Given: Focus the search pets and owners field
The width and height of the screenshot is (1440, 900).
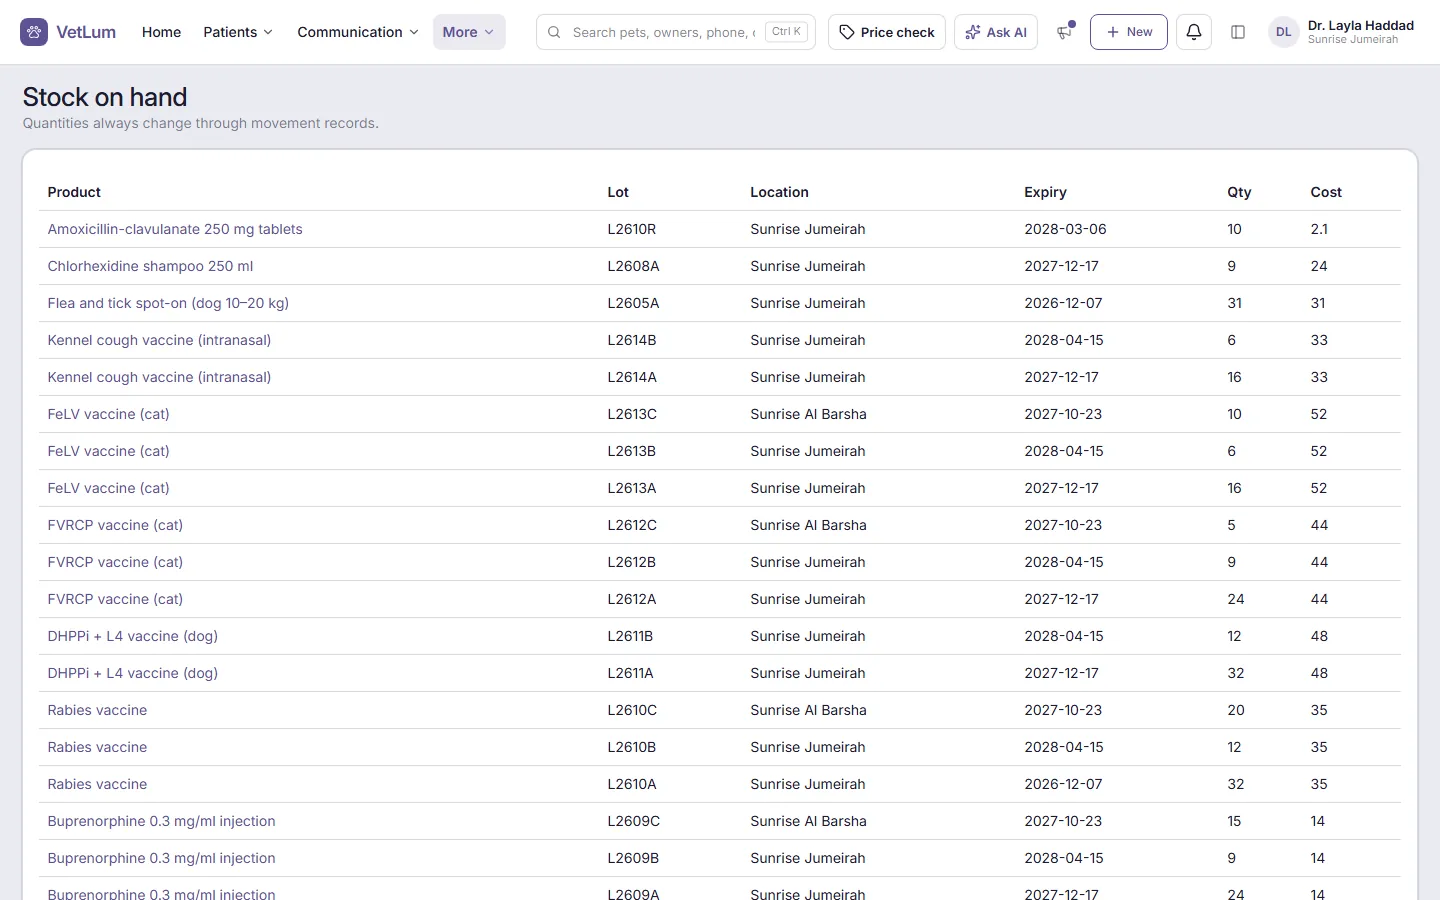Looking at the screenshot, I should point(676,32).
